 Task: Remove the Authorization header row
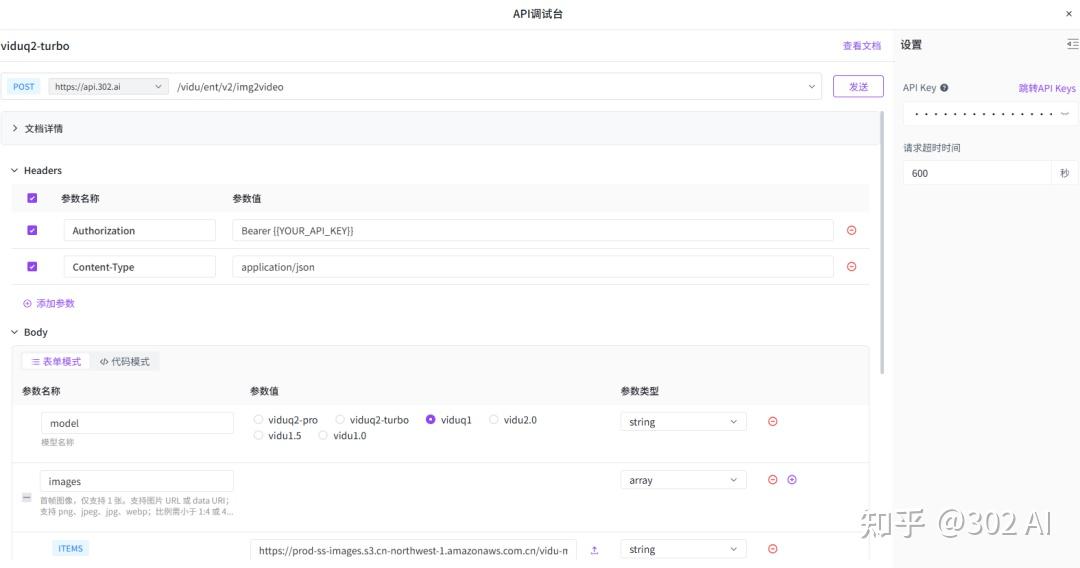(851, 230)
